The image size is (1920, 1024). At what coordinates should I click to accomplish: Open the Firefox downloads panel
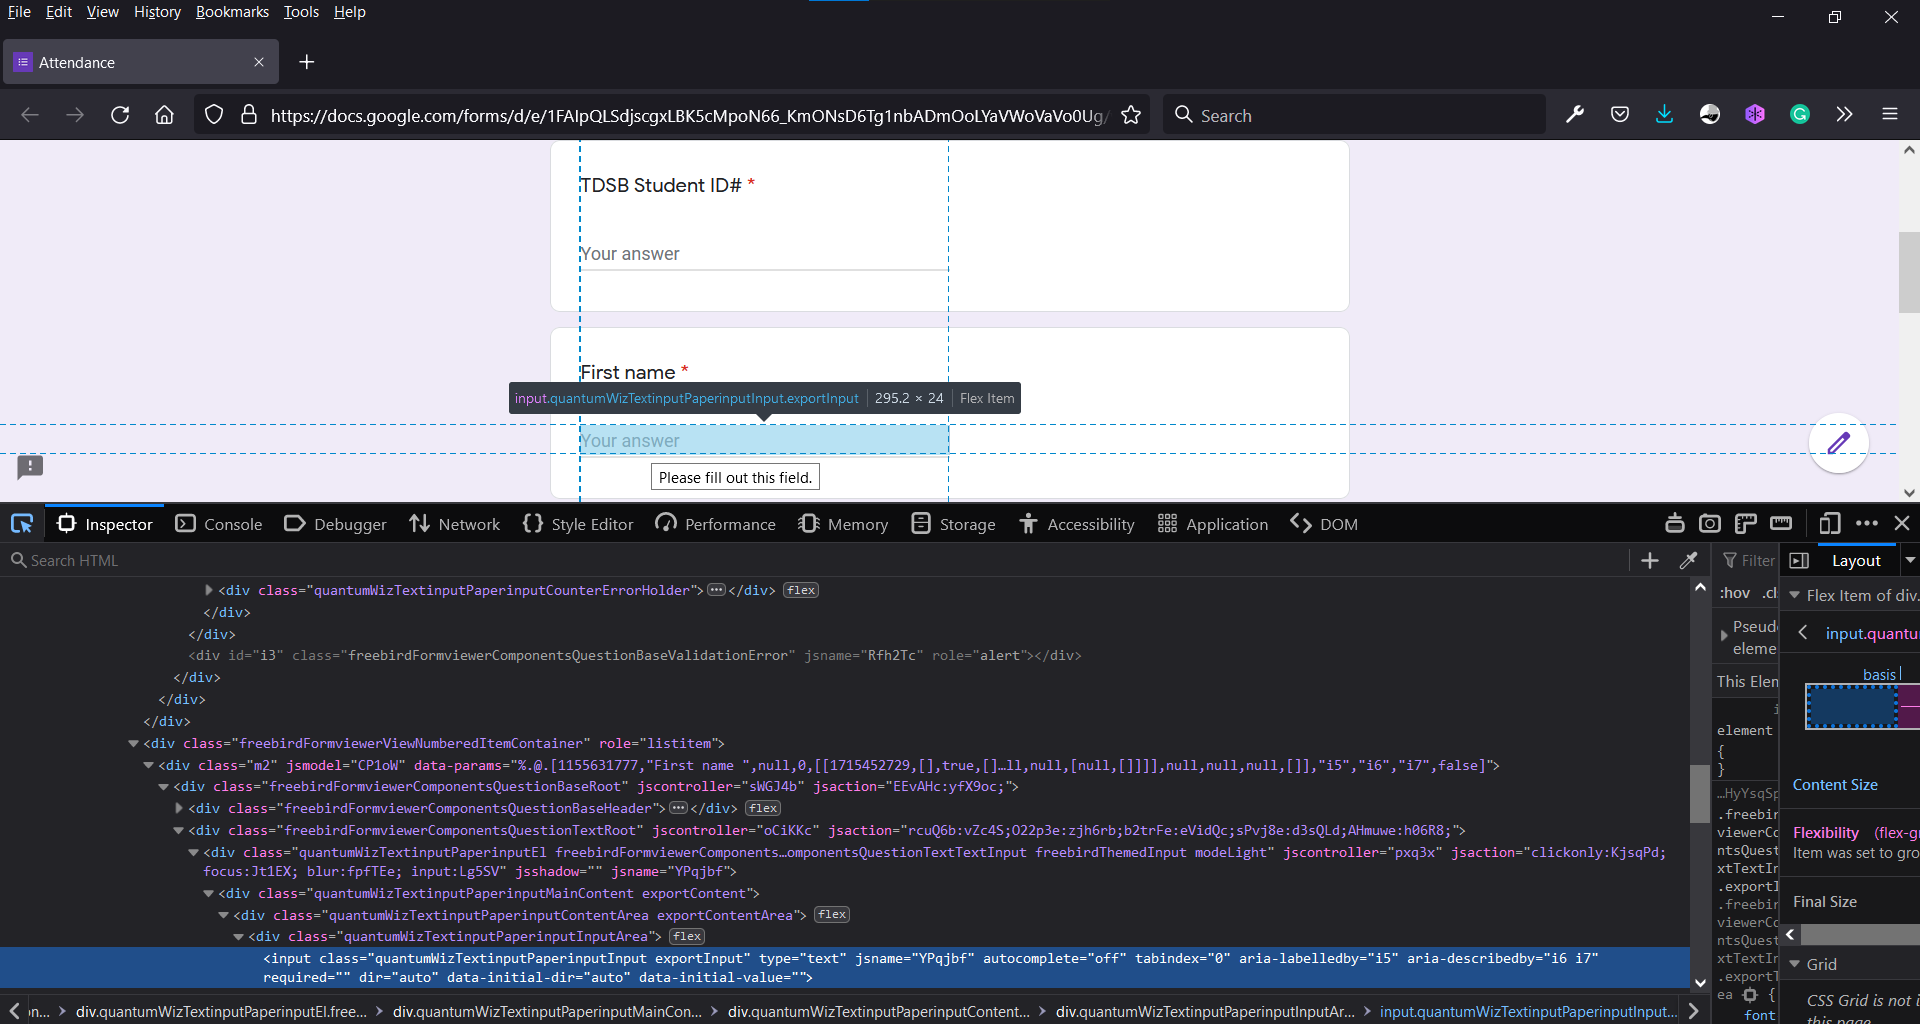pos(1664,114)
